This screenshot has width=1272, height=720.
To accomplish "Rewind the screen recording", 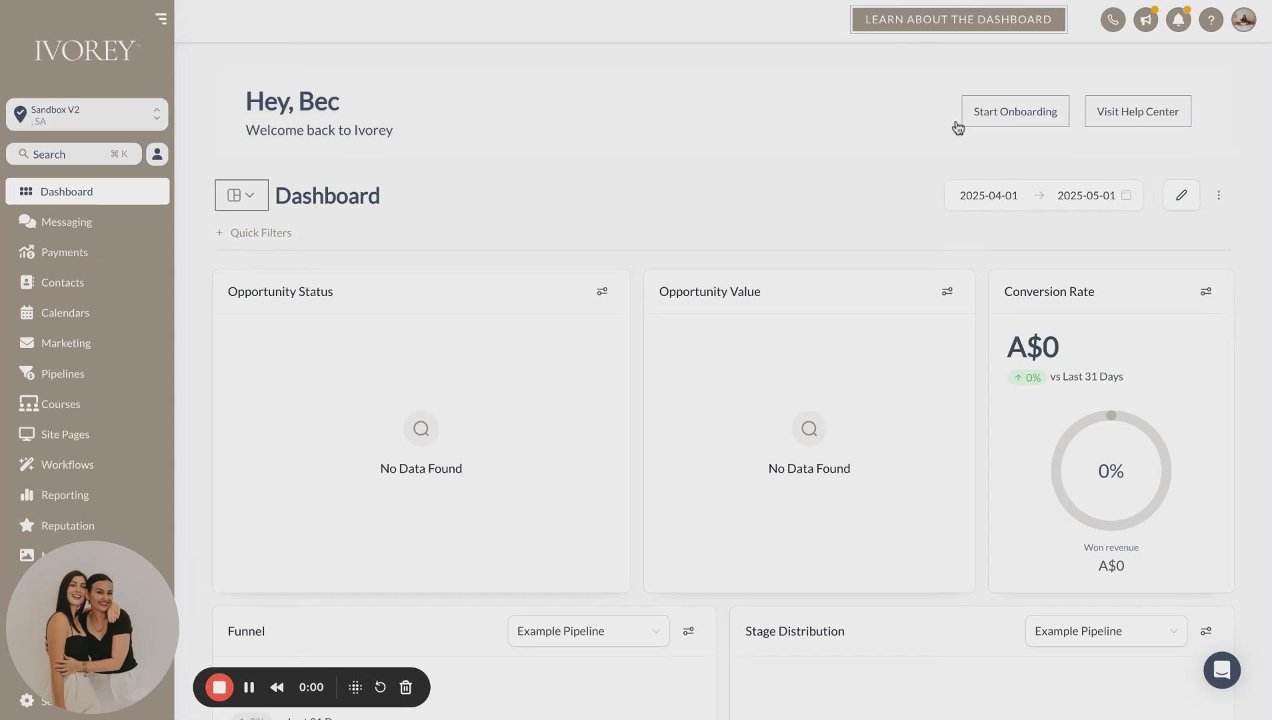I will [277, 687].
